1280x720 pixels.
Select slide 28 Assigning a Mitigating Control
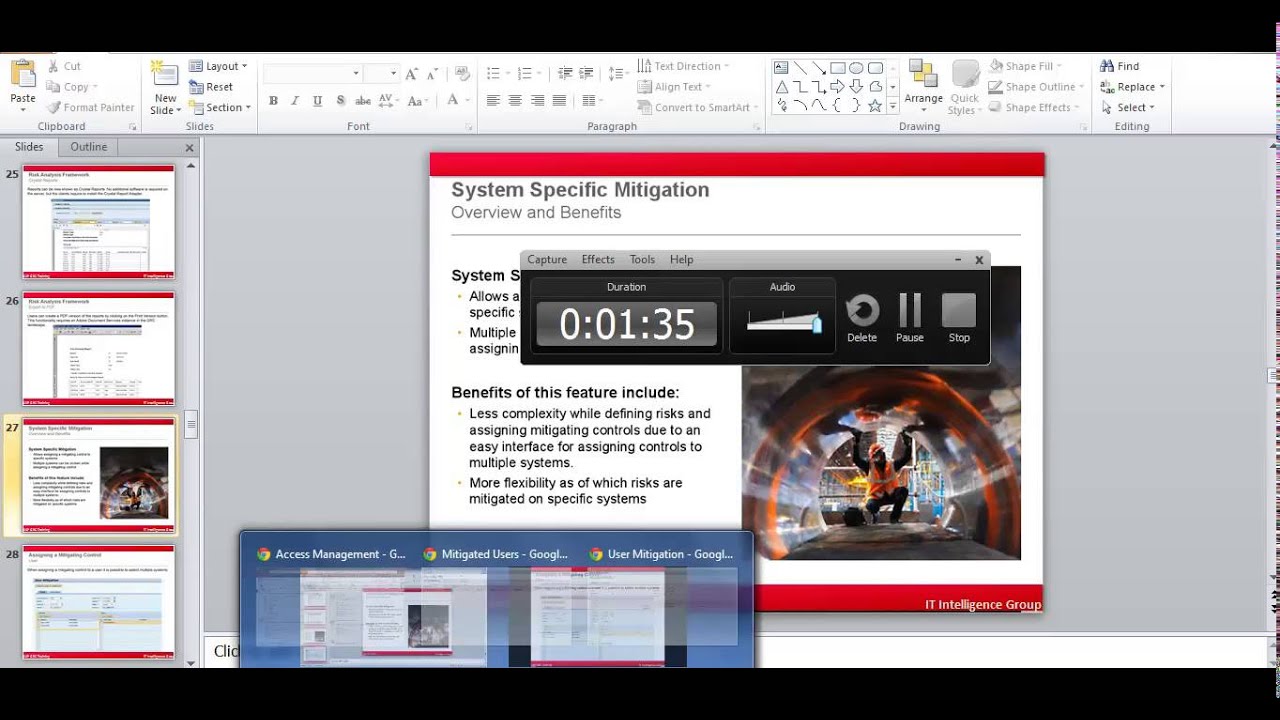(x=99, y=602)
